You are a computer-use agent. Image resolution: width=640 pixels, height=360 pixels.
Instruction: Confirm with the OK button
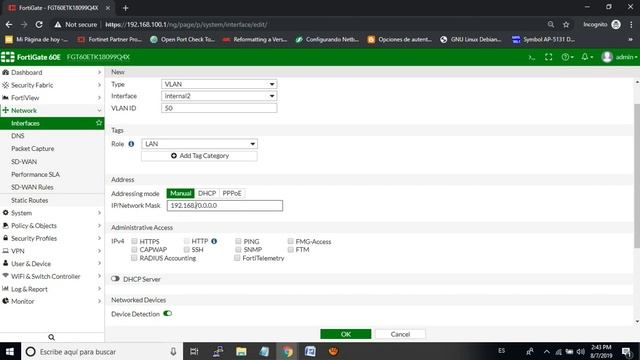pos(346,334)
